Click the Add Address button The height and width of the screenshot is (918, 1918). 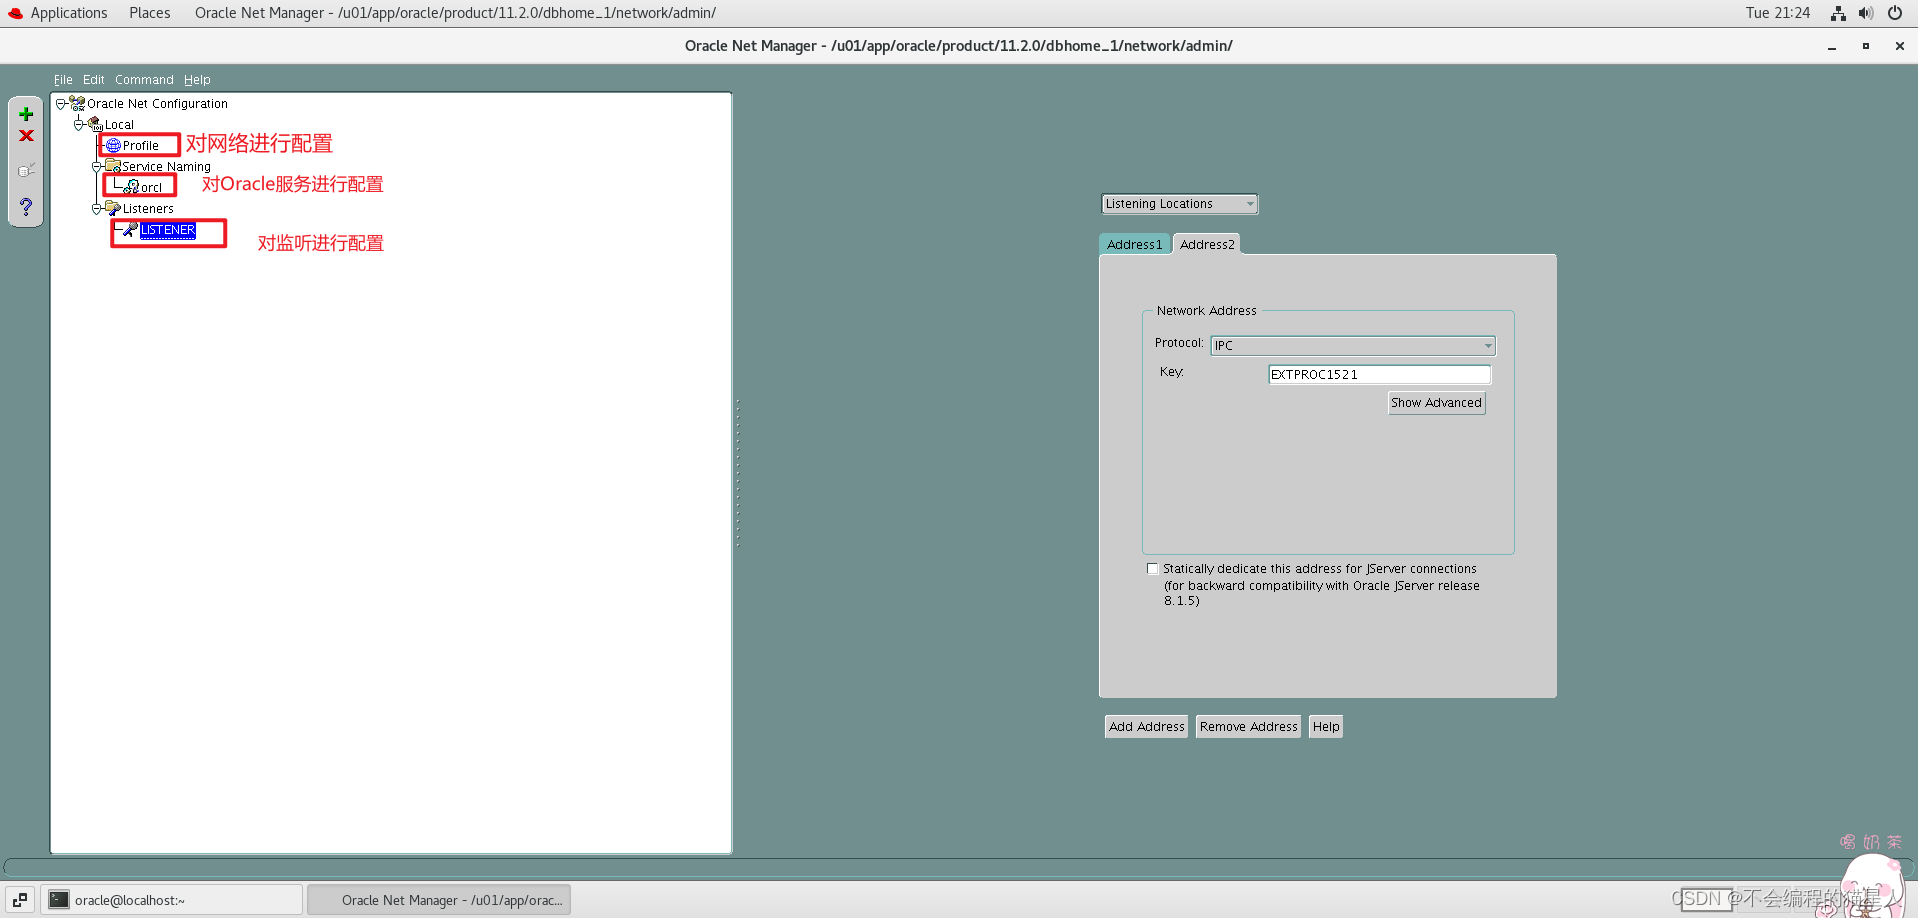click(1147, 727)
